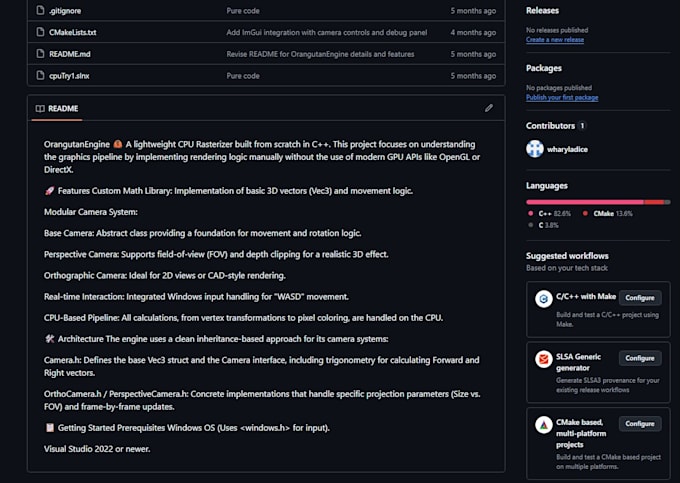Open the CMakeLists.txt file
The image size is (680, 483).
(x=72, y=32)
